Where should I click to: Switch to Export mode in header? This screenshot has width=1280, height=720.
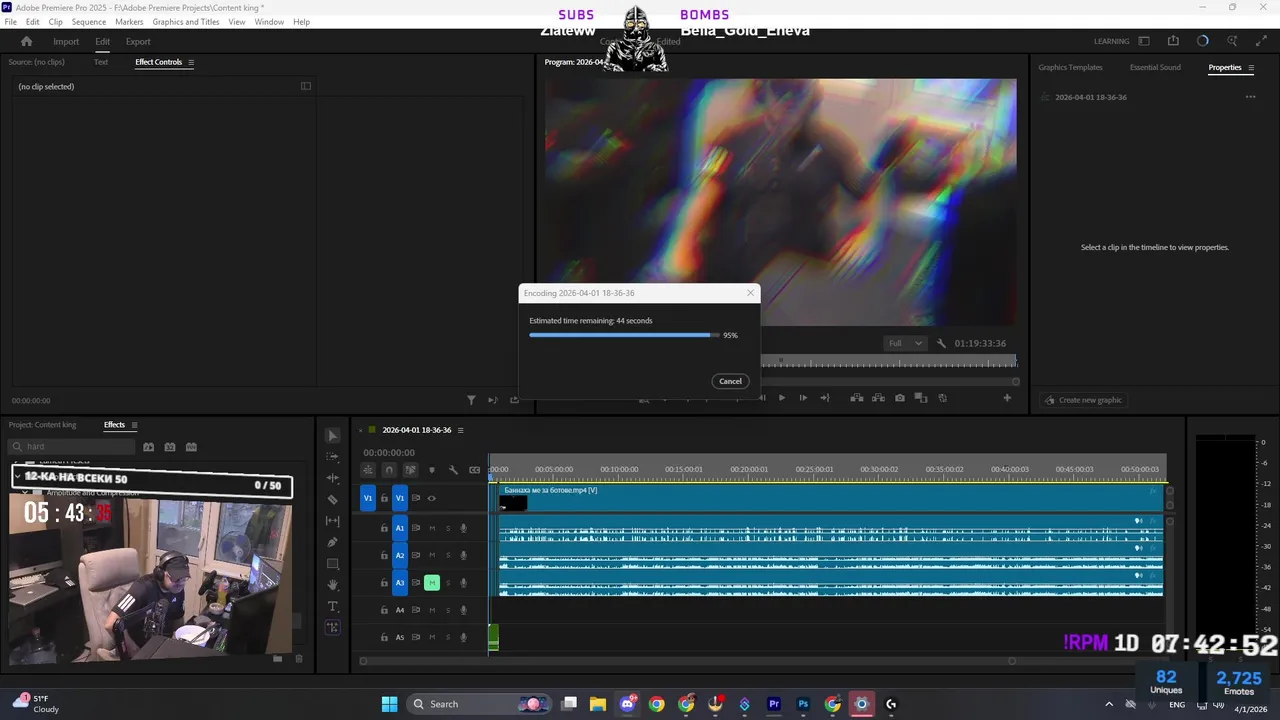coord(138,41)
